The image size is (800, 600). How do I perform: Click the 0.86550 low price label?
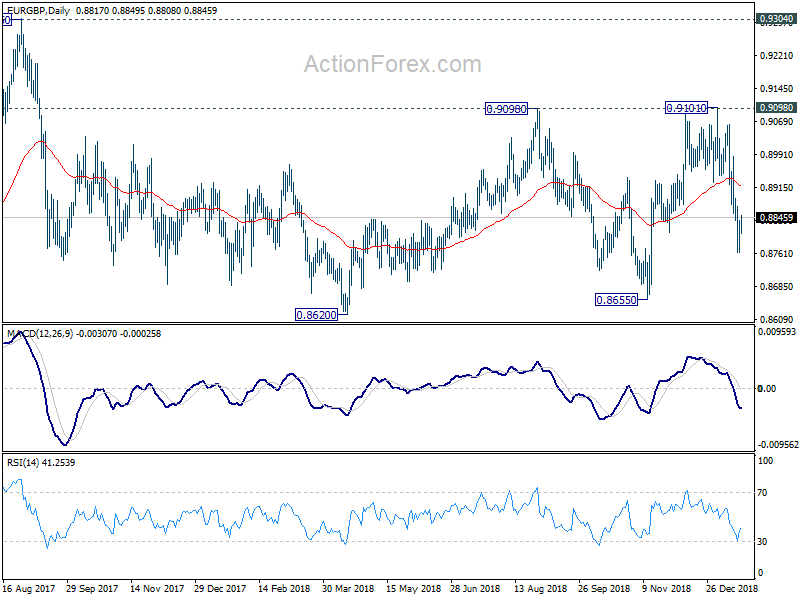tap(616, 300)
